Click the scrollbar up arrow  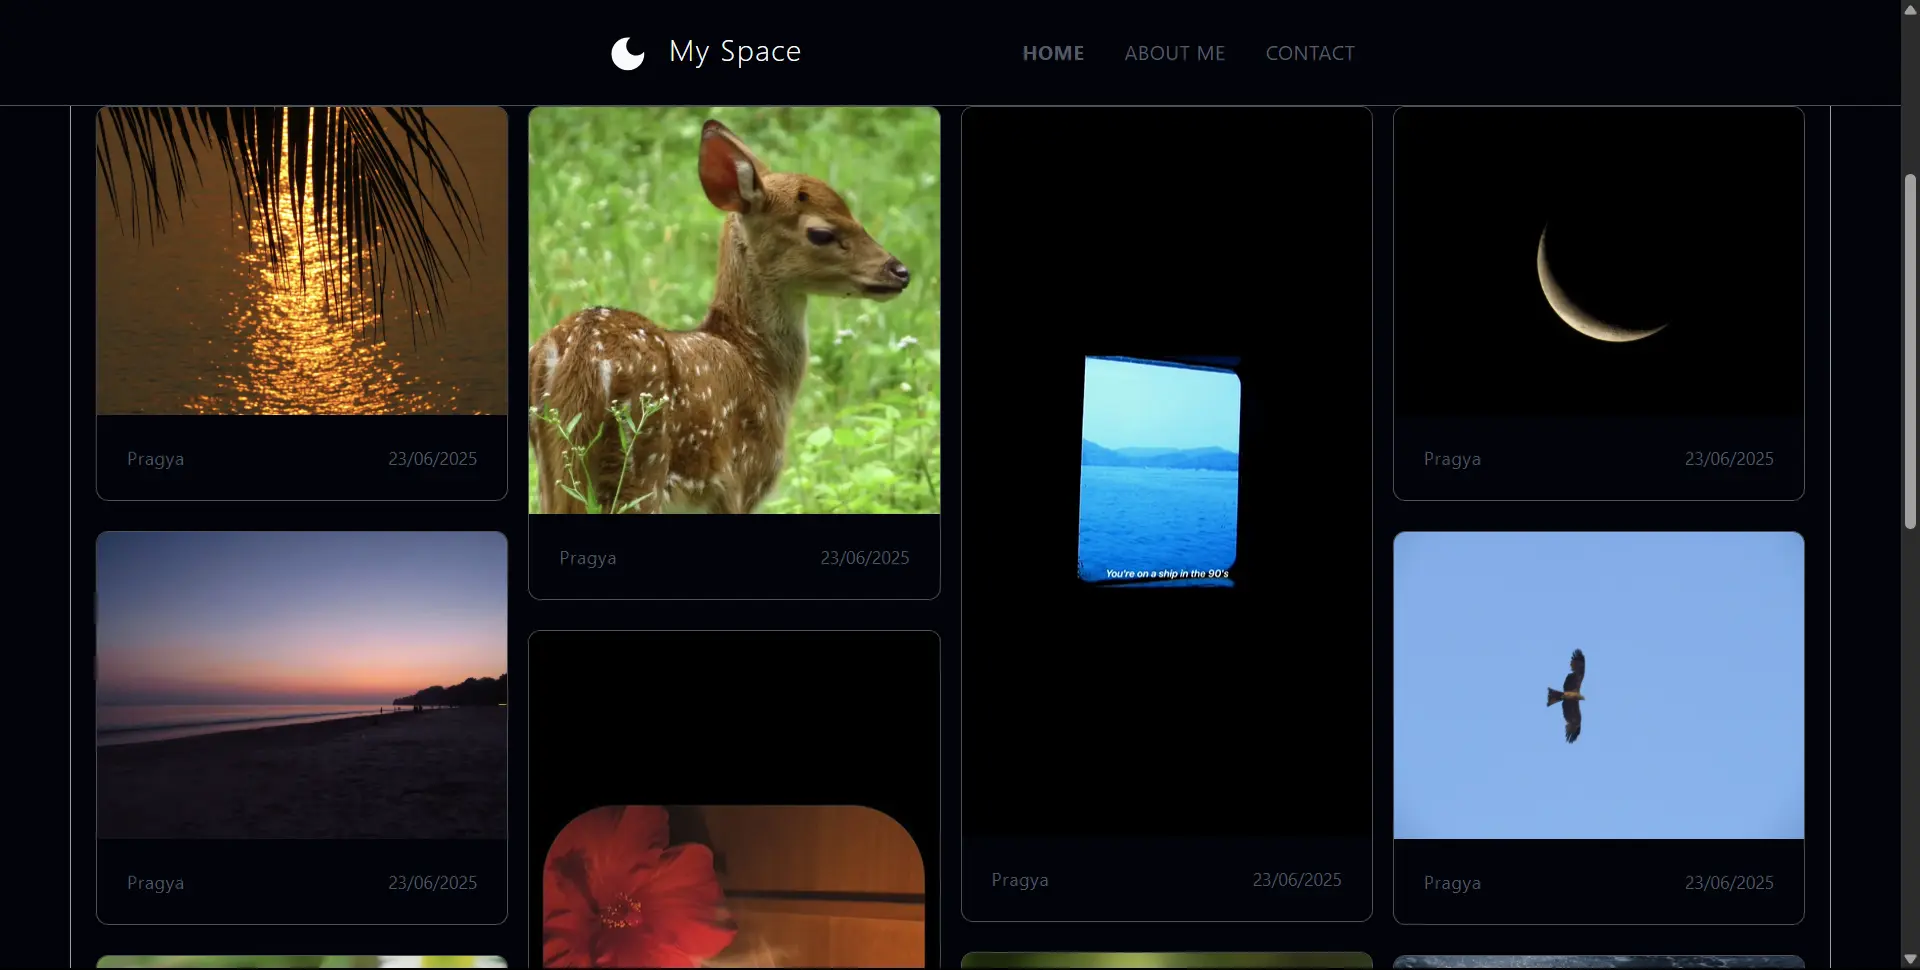pyautogui.click(x=1910, y=9)
